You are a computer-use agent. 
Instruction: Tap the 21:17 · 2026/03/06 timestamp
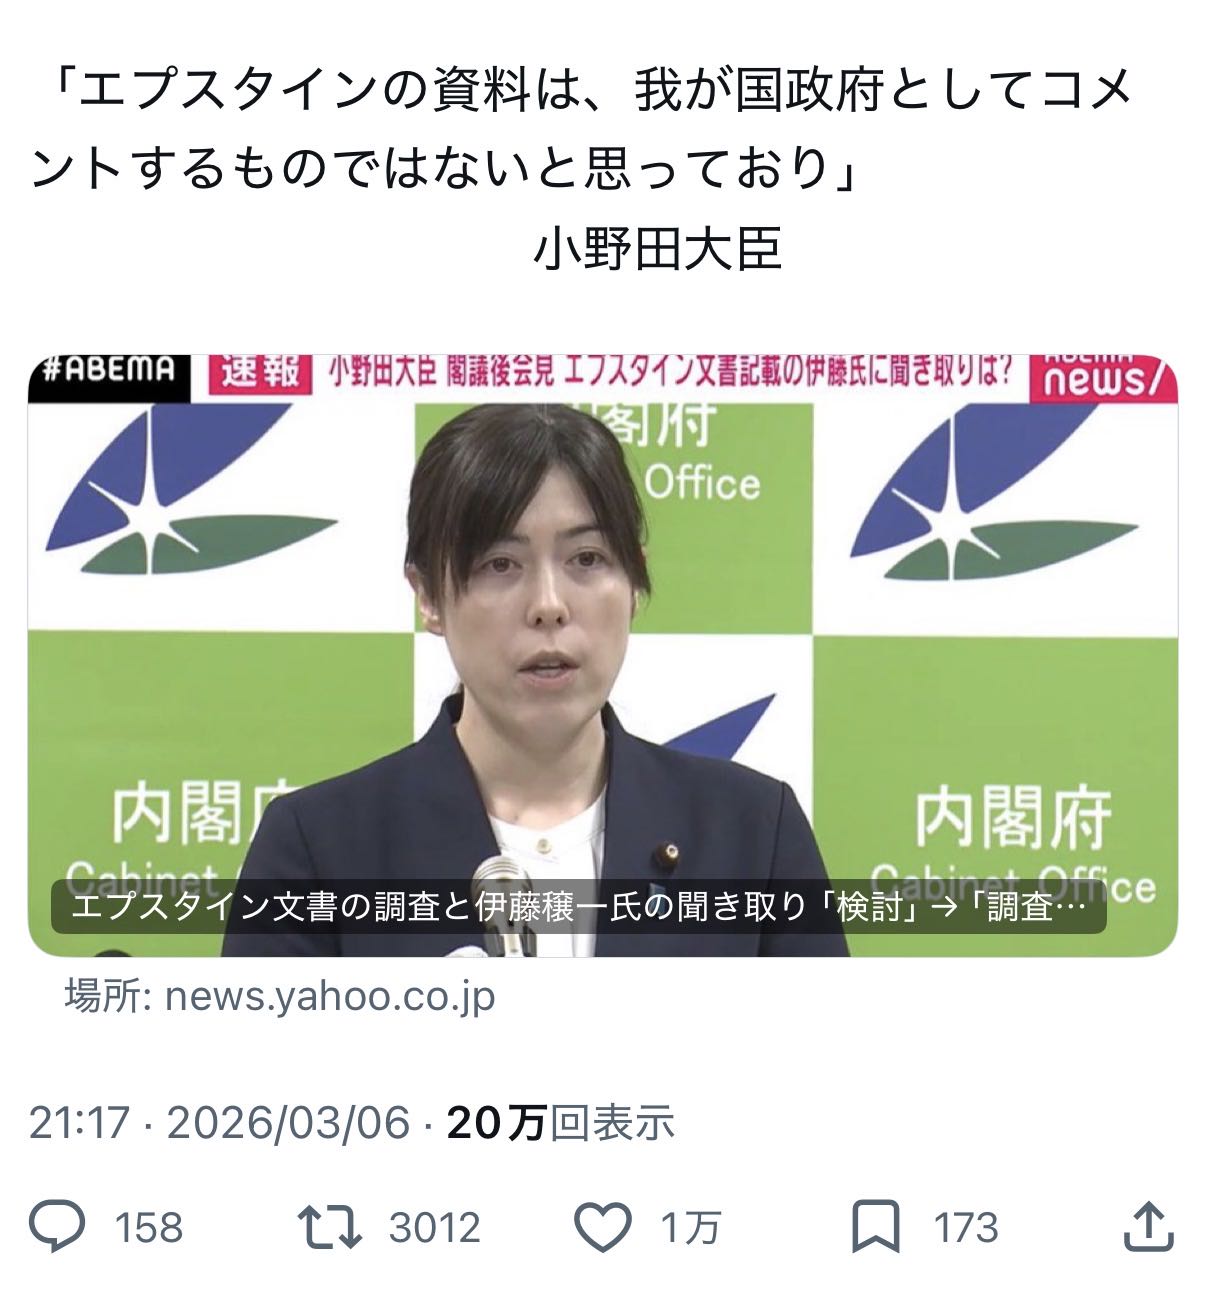(x=219, y=1123)
